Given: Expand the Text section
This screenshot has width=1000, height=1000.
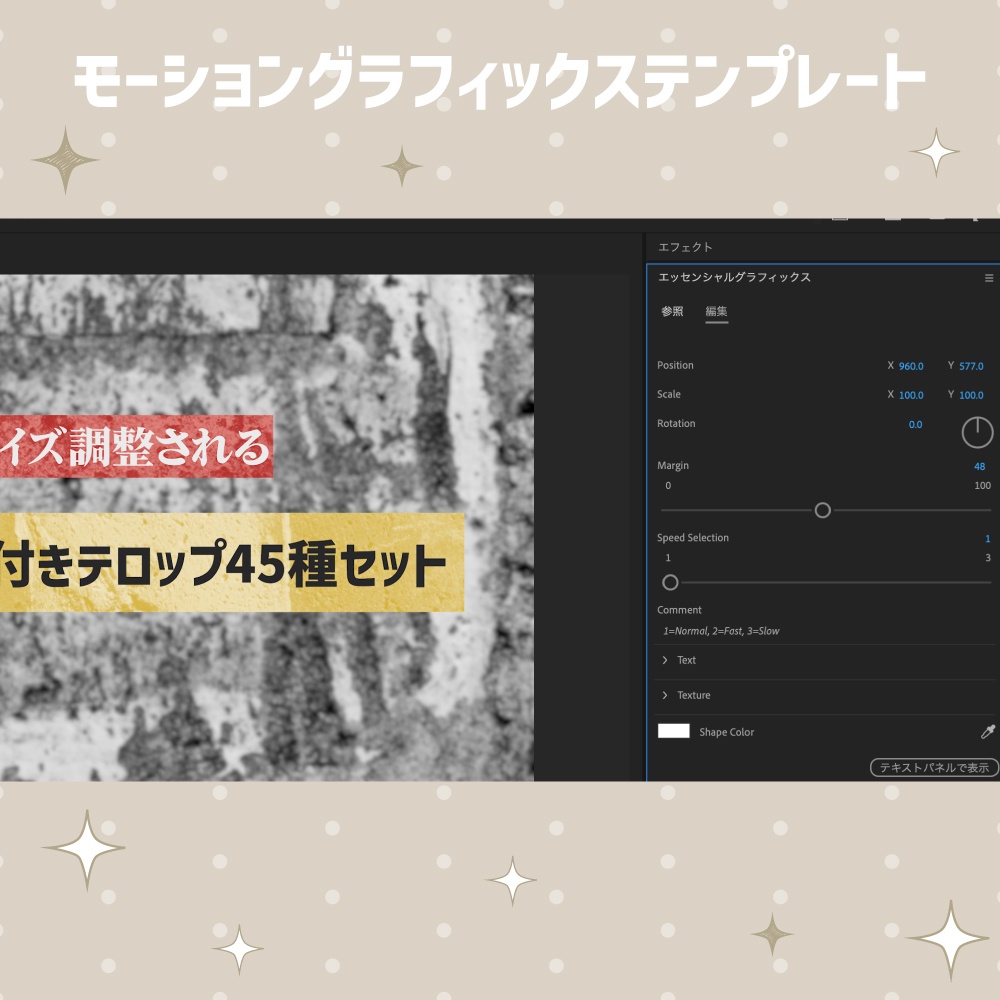Looking at the screenshot, I should 667,660.
